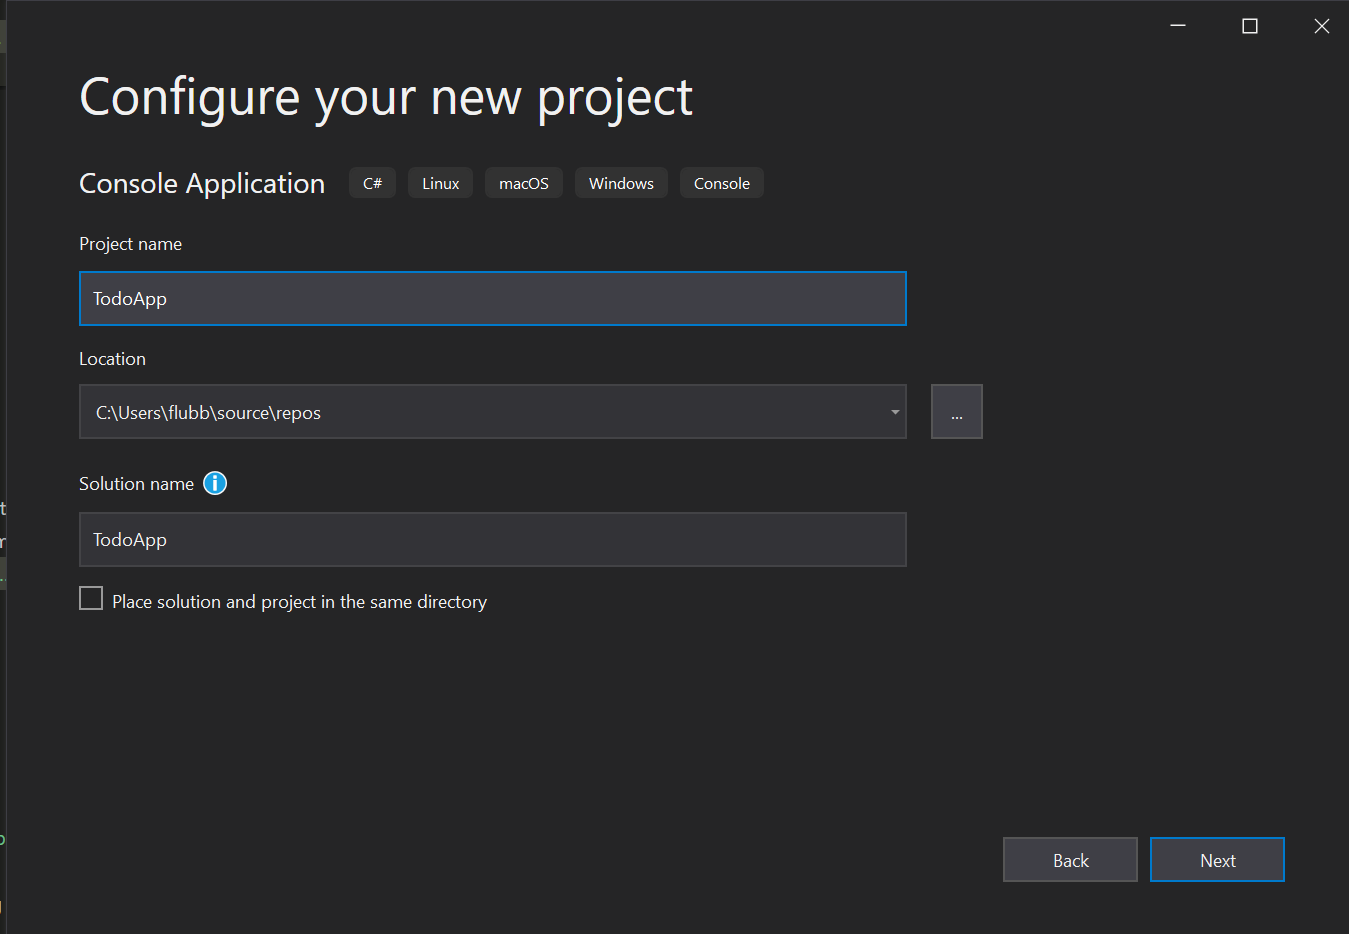1349x934 pixels.
Task: Click the Configure your new project title
Action: point(386,96)
